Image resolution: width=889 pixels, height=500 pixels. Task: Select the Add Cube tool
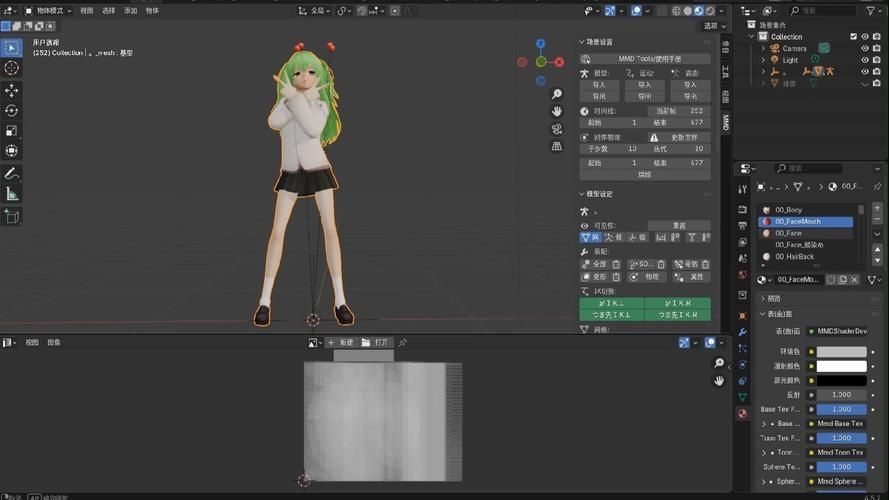(x=11, y=217)
